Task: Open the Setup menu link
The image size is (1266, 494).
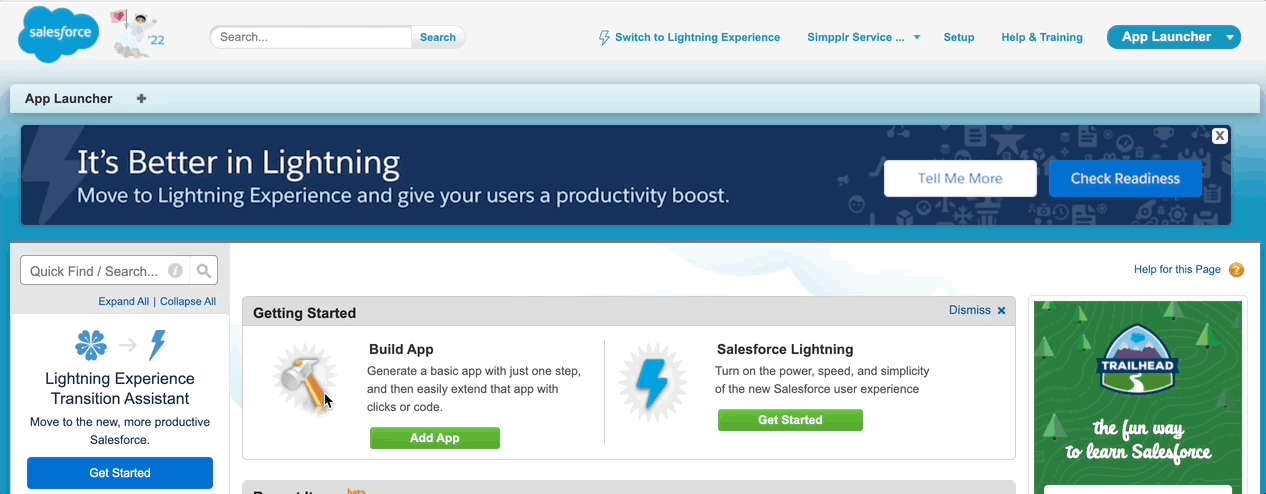Action: click(958, 37)
